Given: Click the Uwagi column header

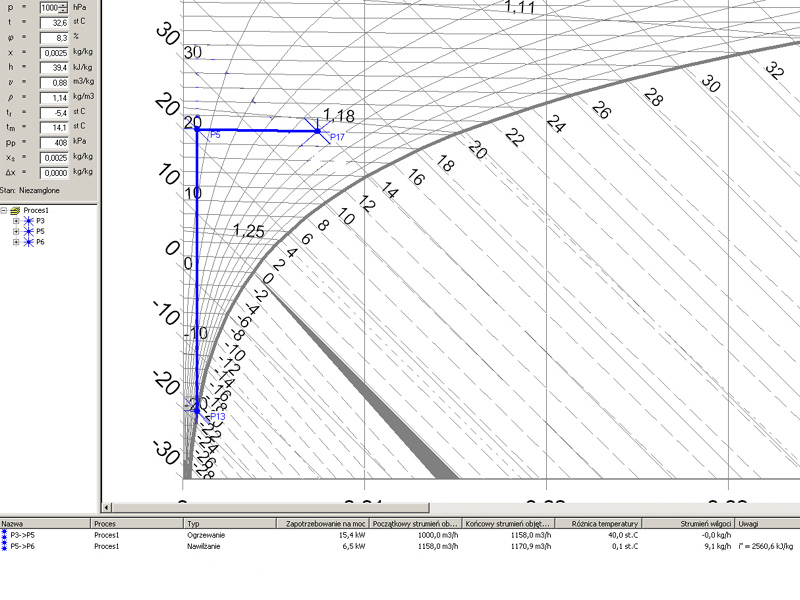Looking at the screenshot, I should [768, 523].
